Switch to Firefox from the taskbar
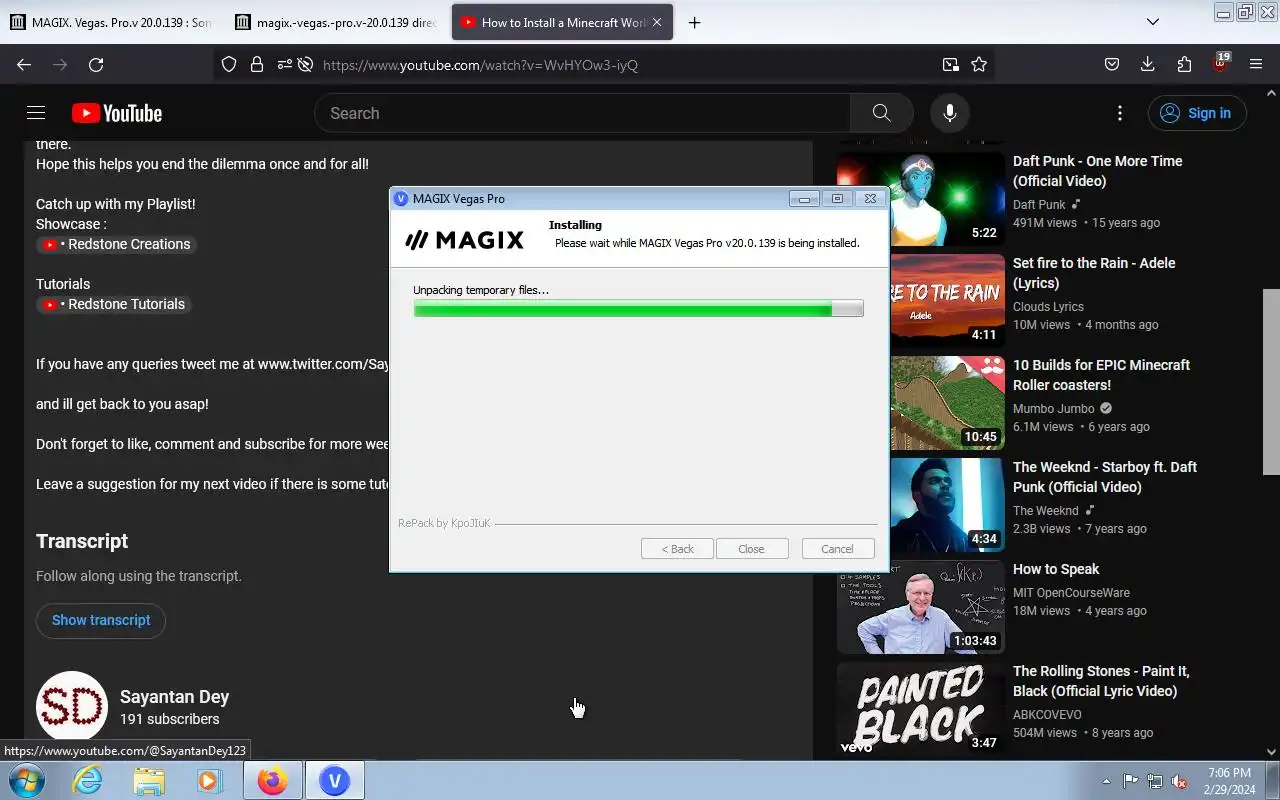The width and height of the screenshot is (1280, 800). pos(272,780)
